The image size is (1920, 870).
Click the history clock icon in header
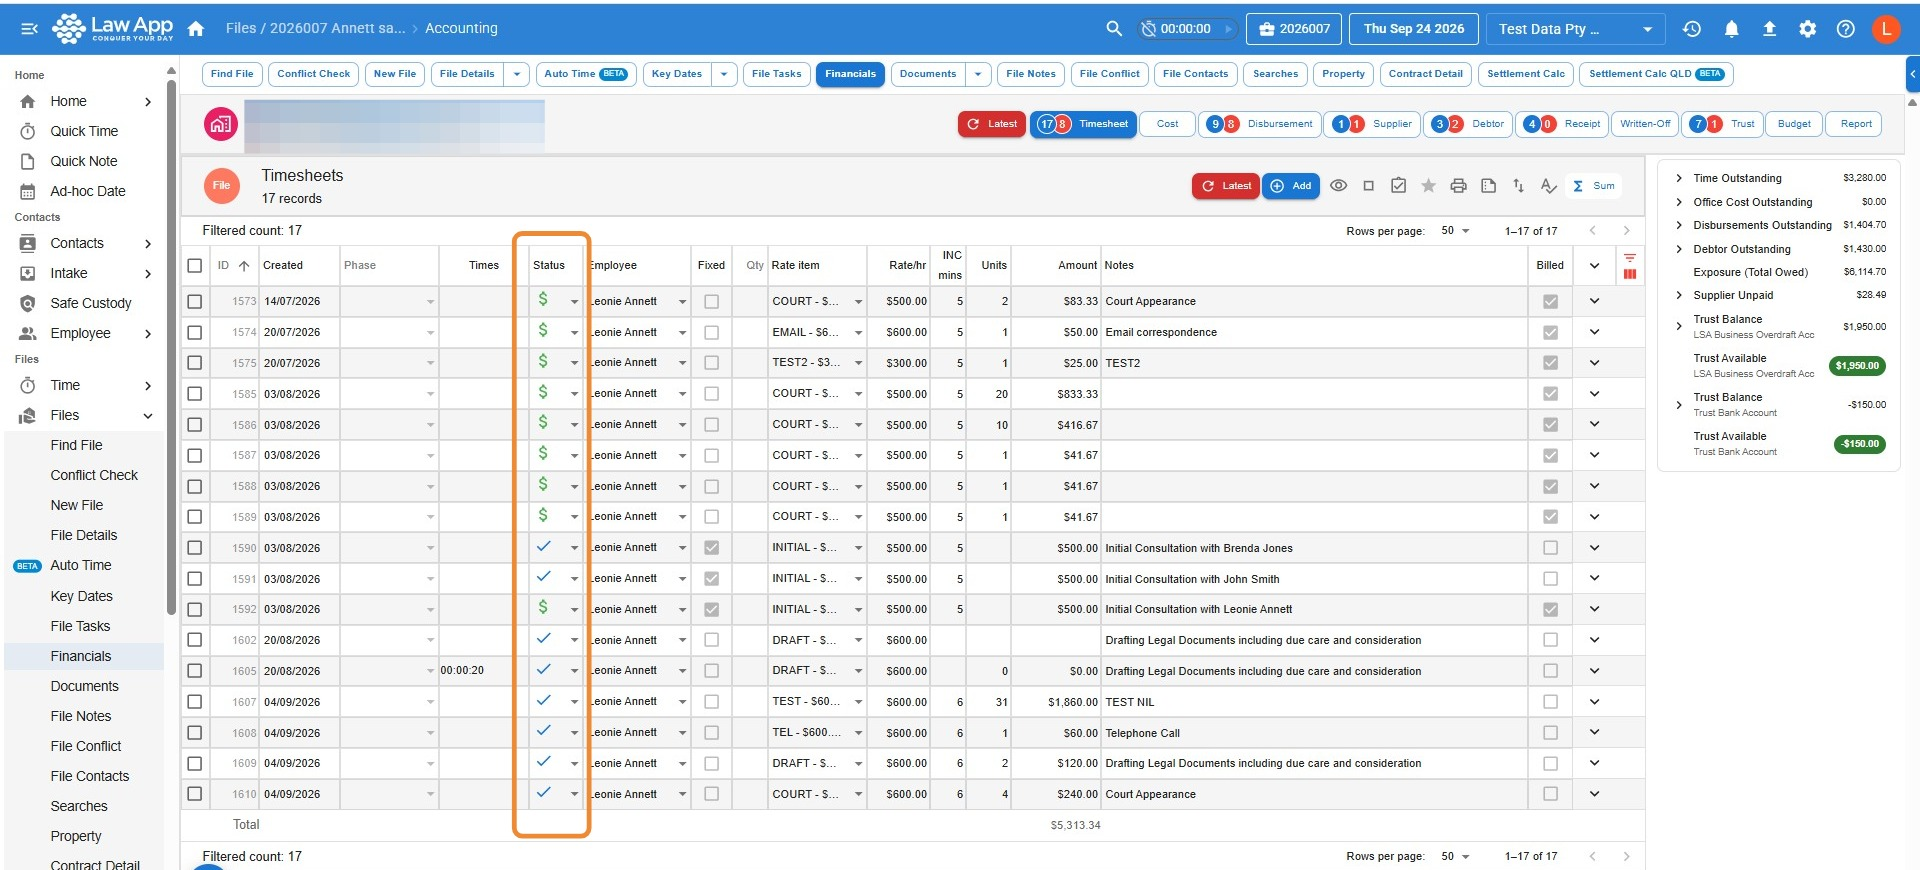[x=1692, y=29]
